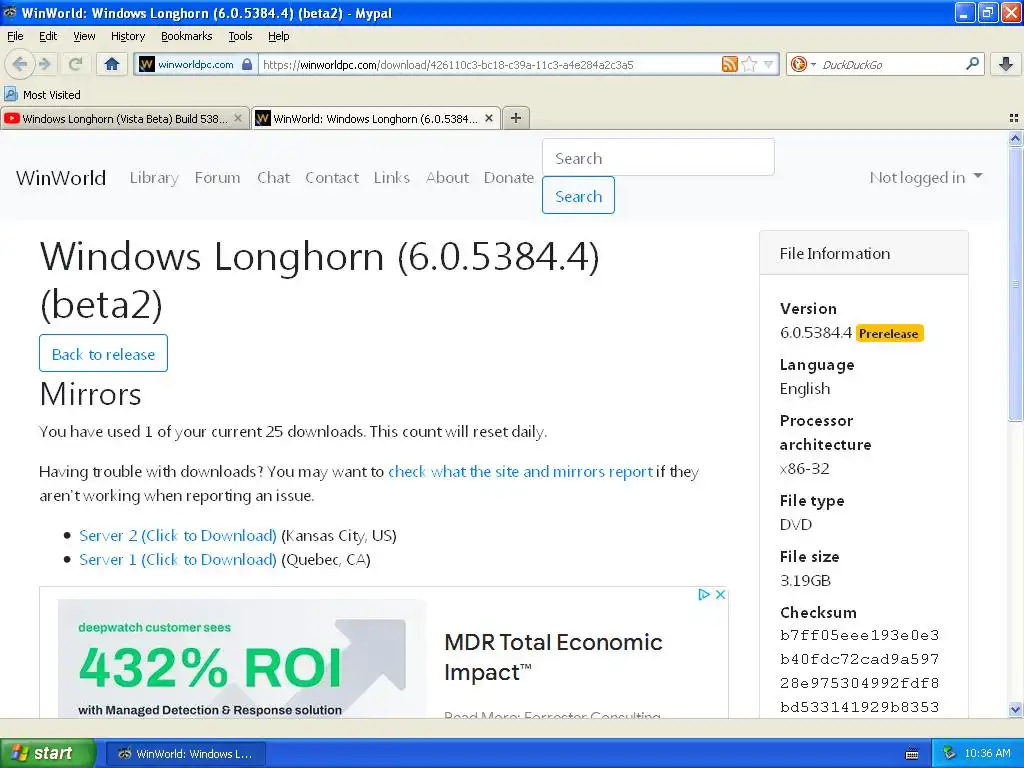Click the WinWorld site logo link
Image resolution: width=1024 pixels, height=768 pixels.
(x=61, y=178)
